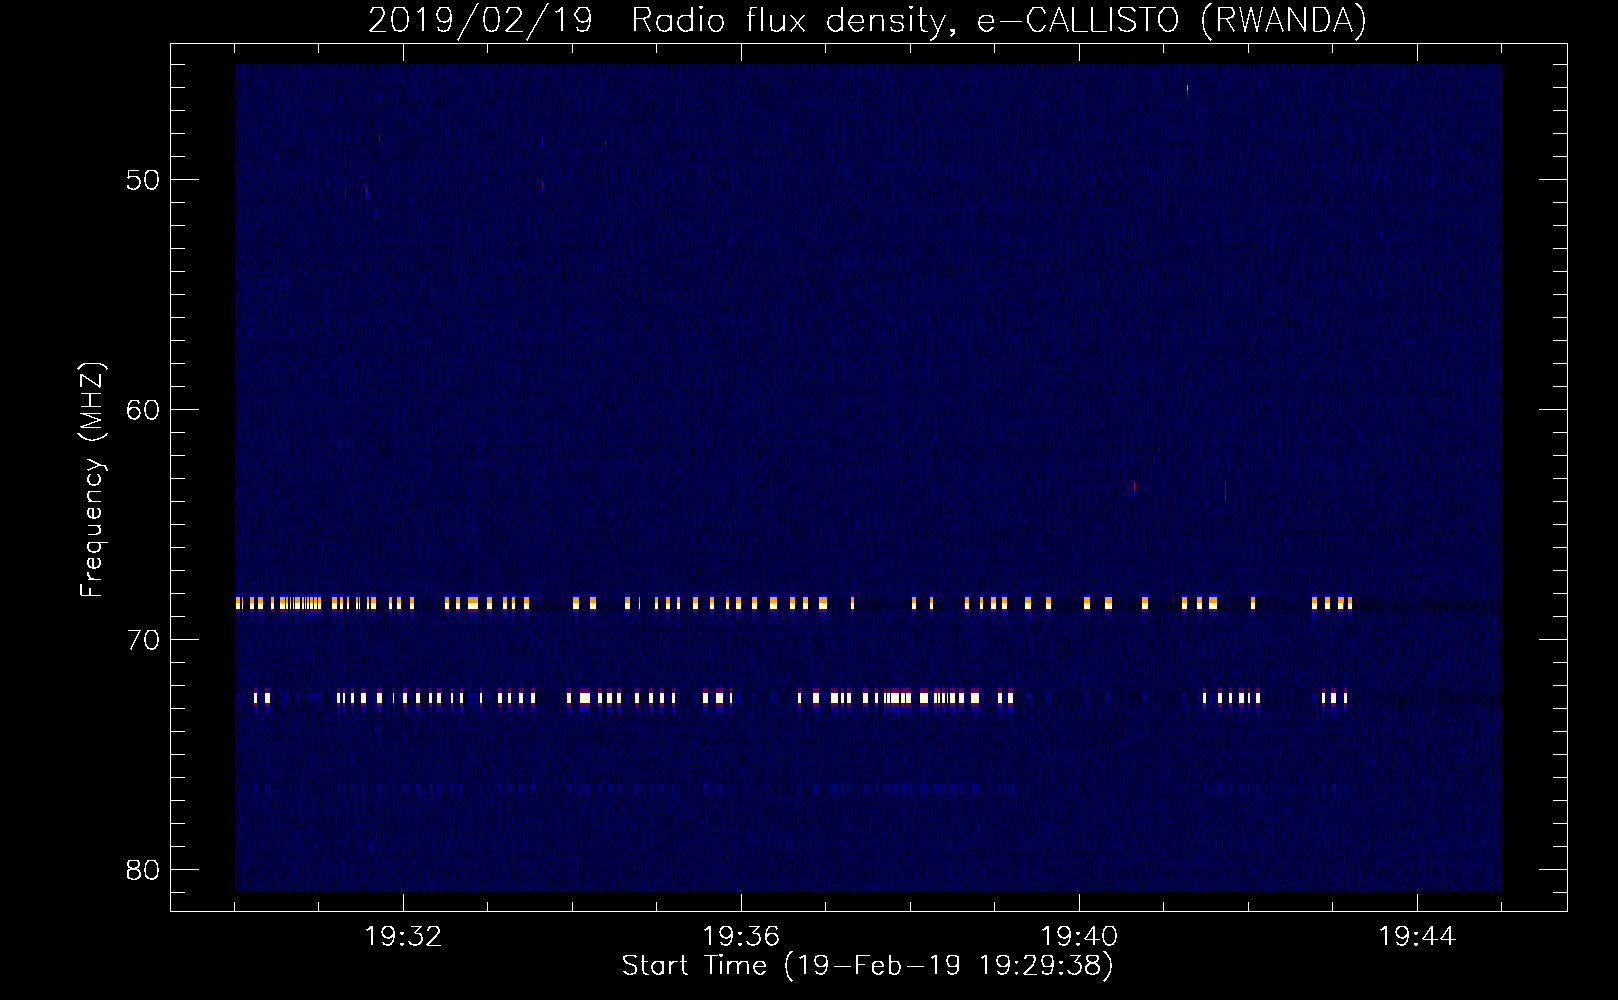1618x1000 pixels.
Task: Click the '19:40' time tick label
Action: click(1079, 937)
